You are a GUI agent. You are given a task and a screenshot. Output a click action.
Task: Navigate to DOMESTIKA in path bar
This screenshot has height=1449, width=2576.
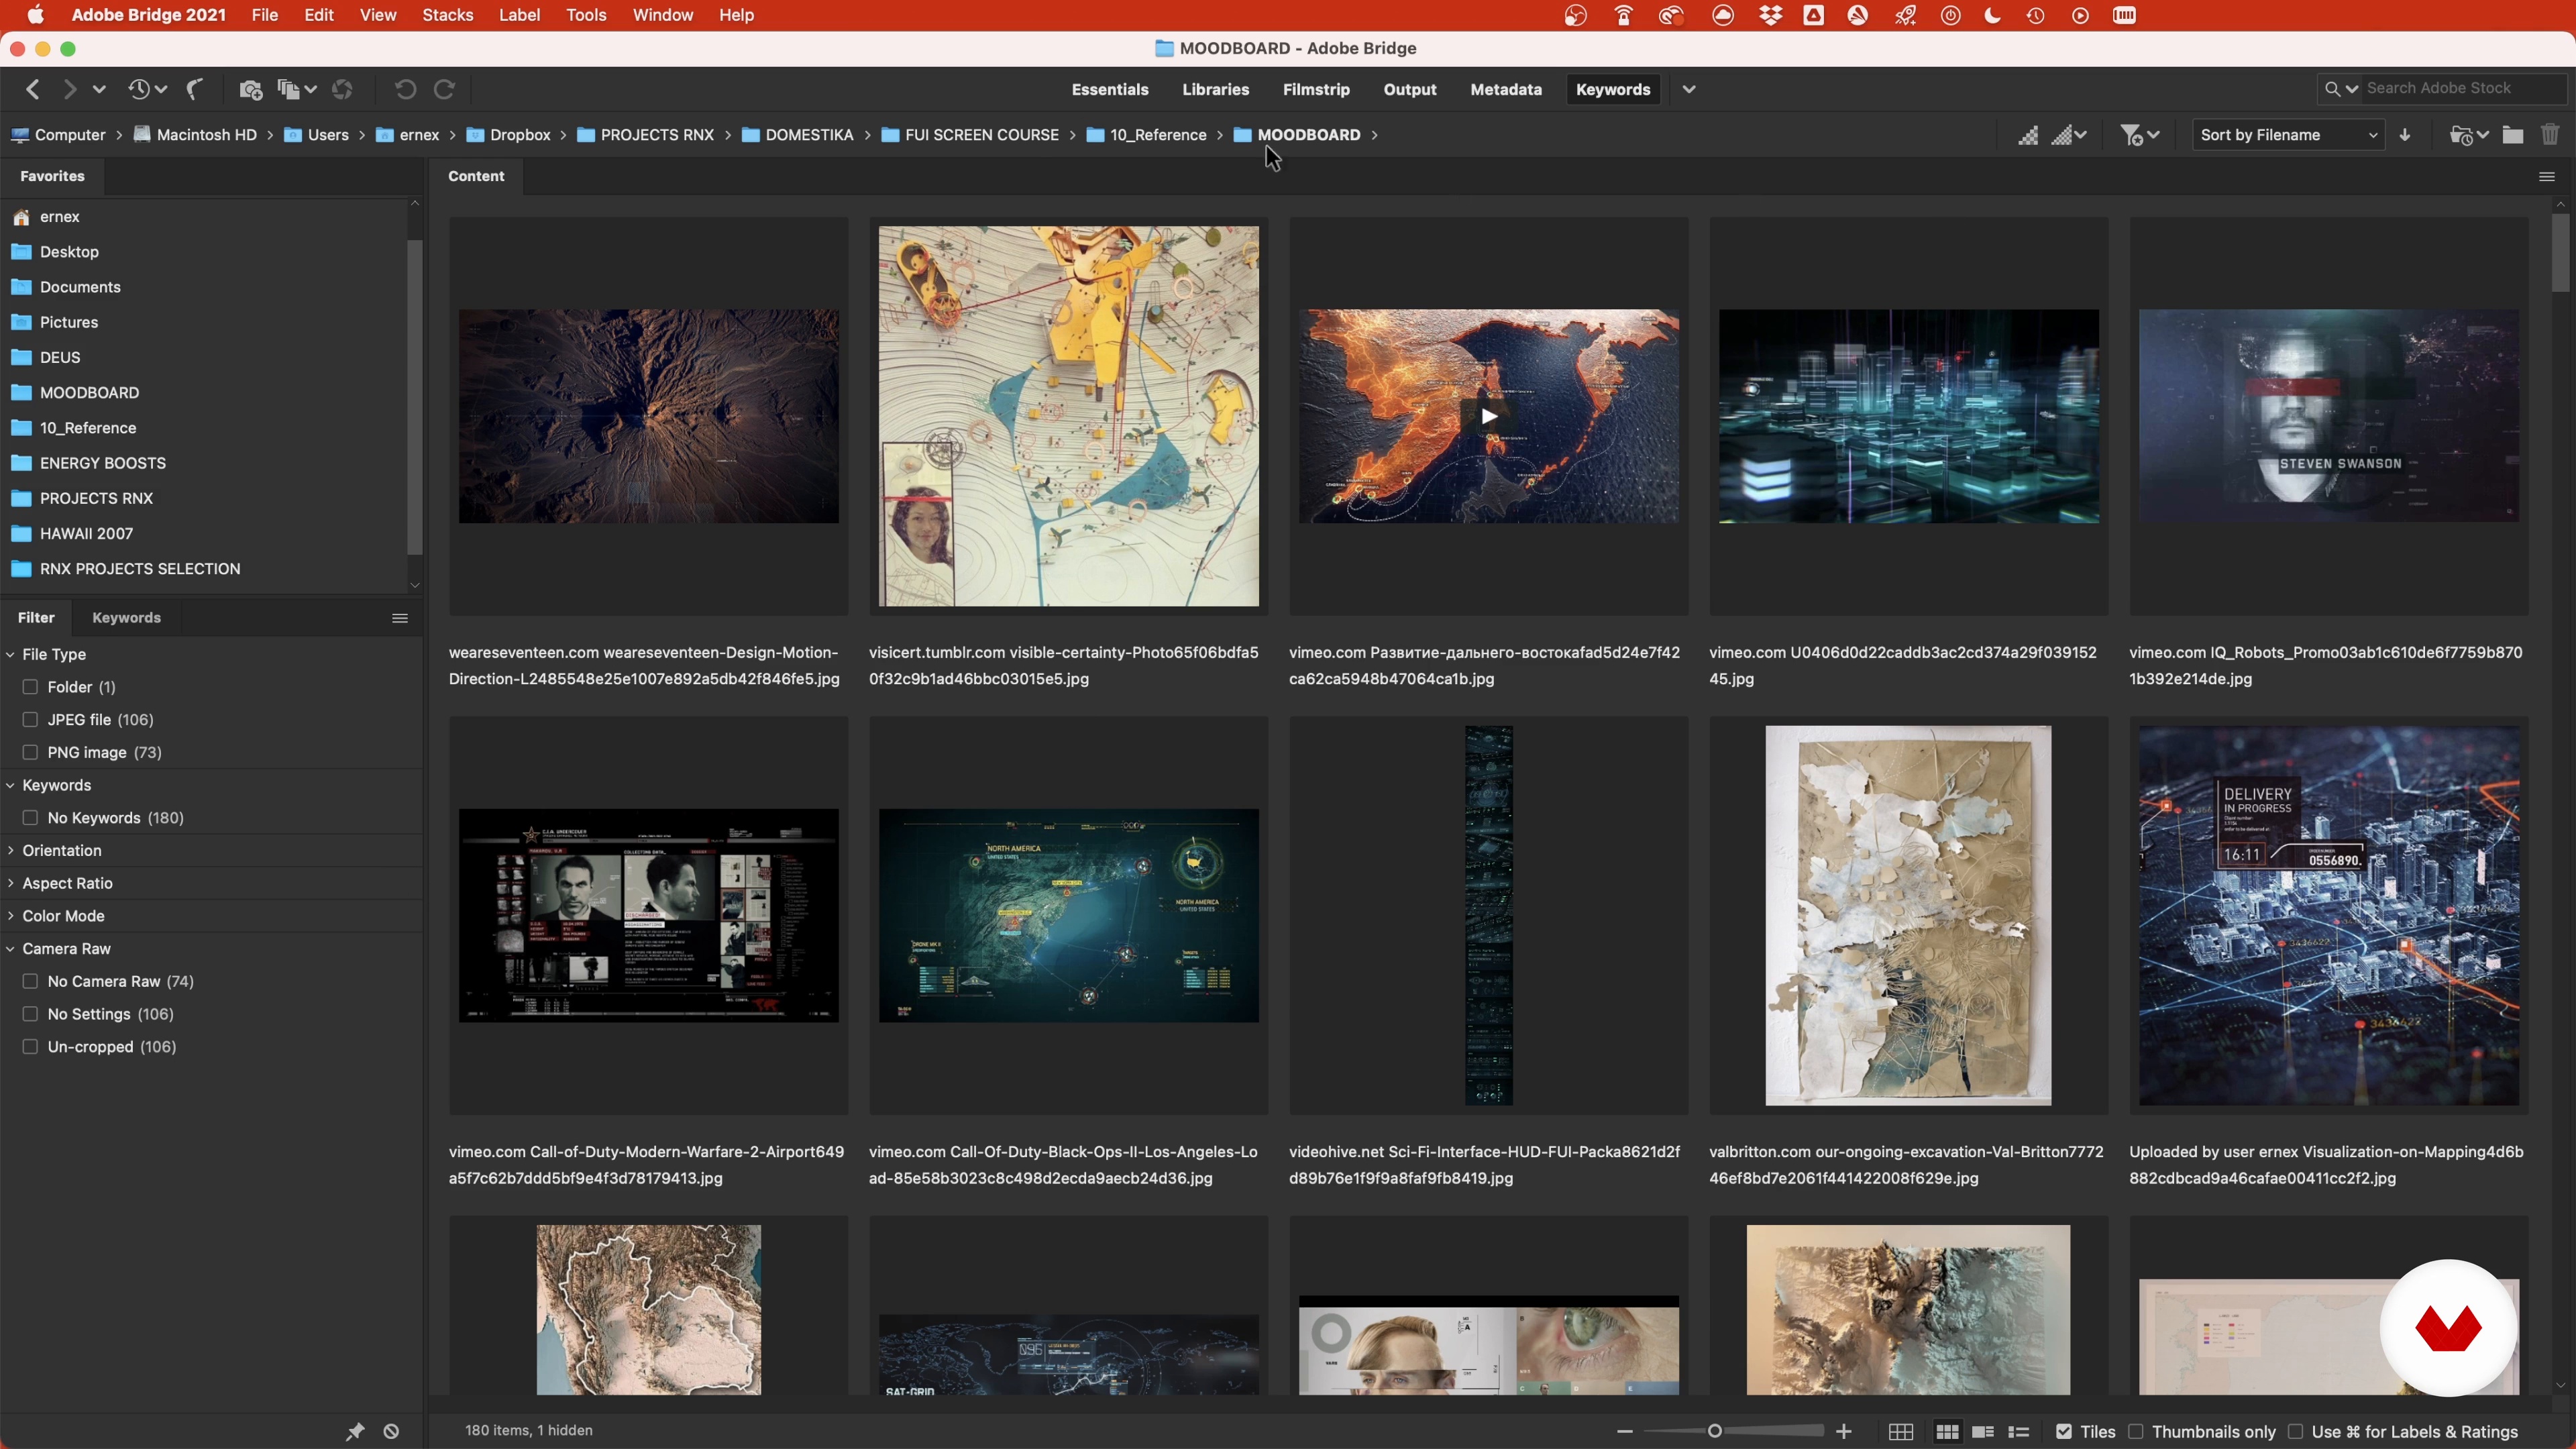point(798,135)
